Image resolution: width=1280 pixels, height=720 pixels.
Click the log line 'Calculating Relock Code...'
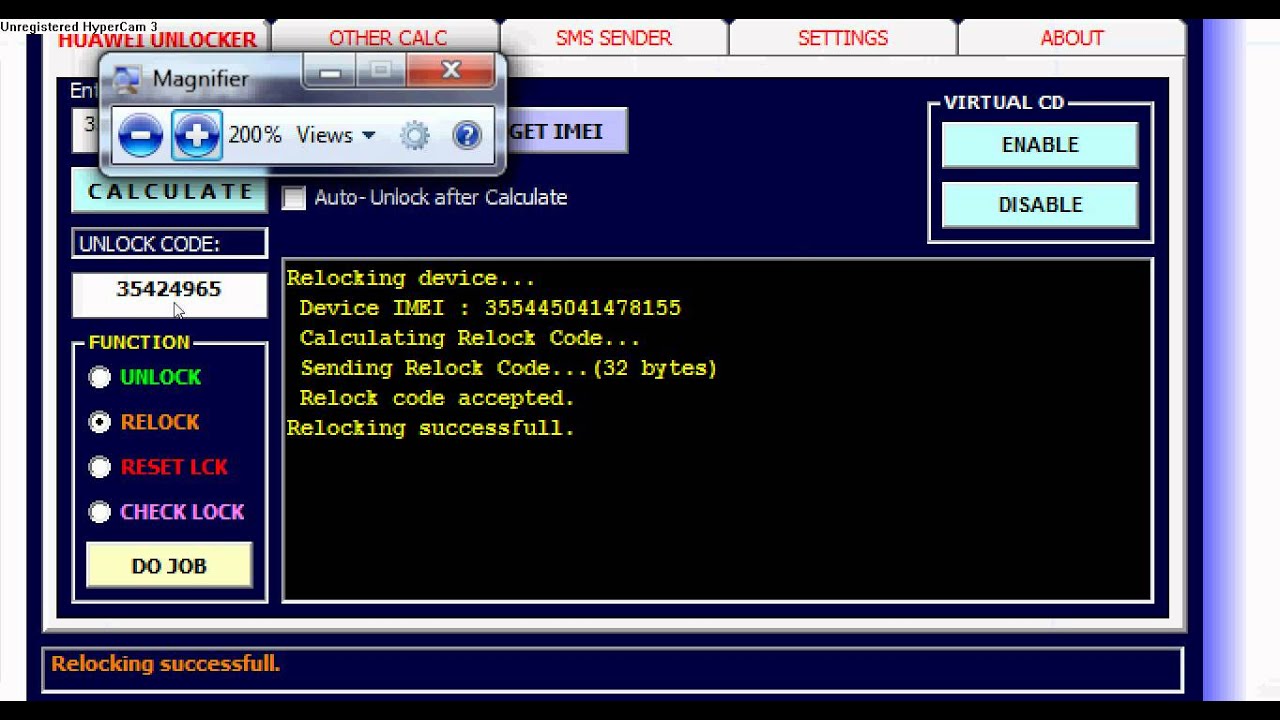click(x=469, y=338)
